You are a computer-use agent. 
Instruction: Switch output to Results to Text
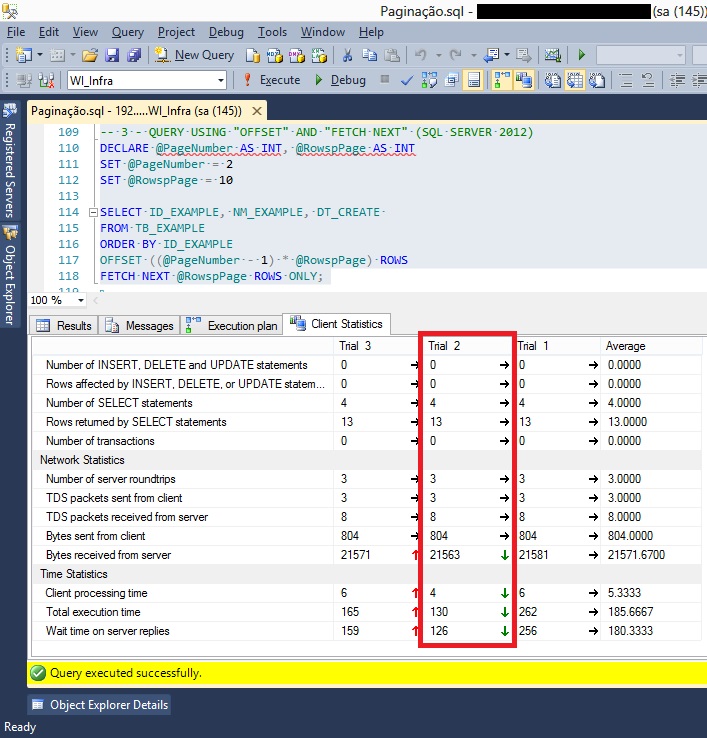point(553,80)
